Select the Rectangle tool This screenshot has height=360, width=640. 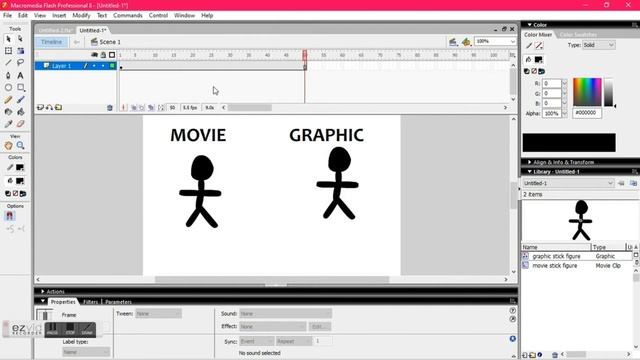(x=20, y=87)
